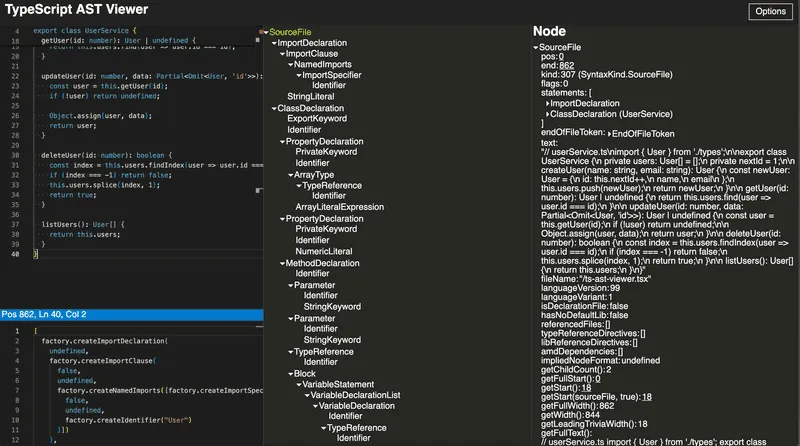The width and height of the screenshot is (800, 446).
Task: Click 'factory.createIdentifier("User")' in factory code
Action: pyautogui.click(x=129, y=420)
